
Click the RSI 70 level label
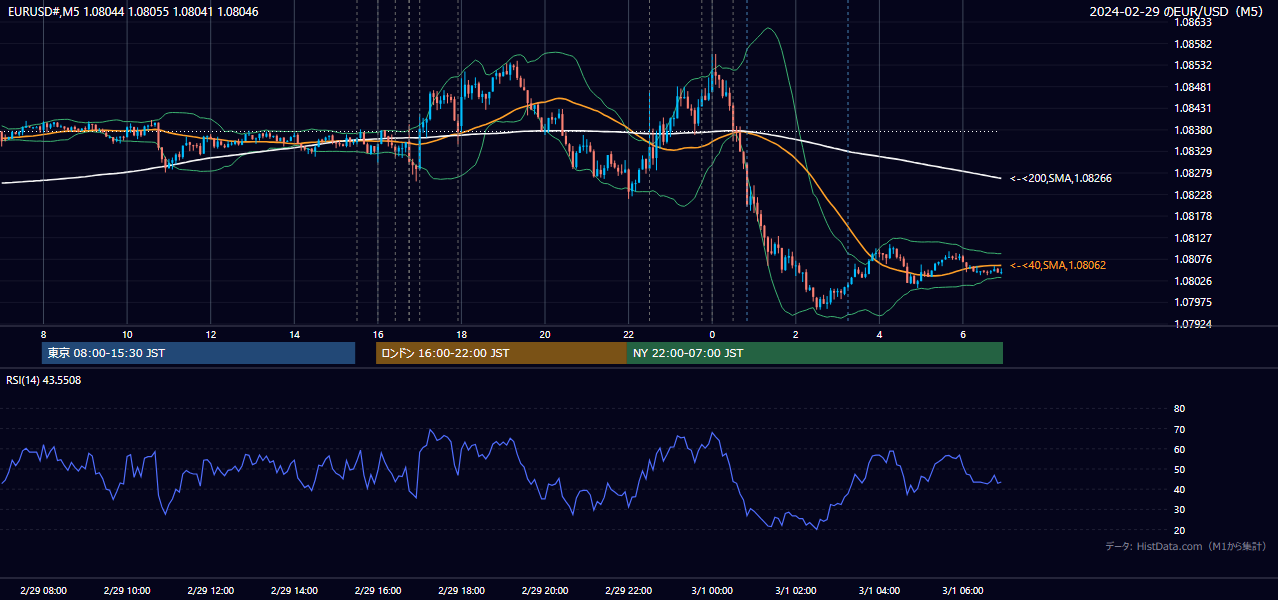tap(1179, 429)
